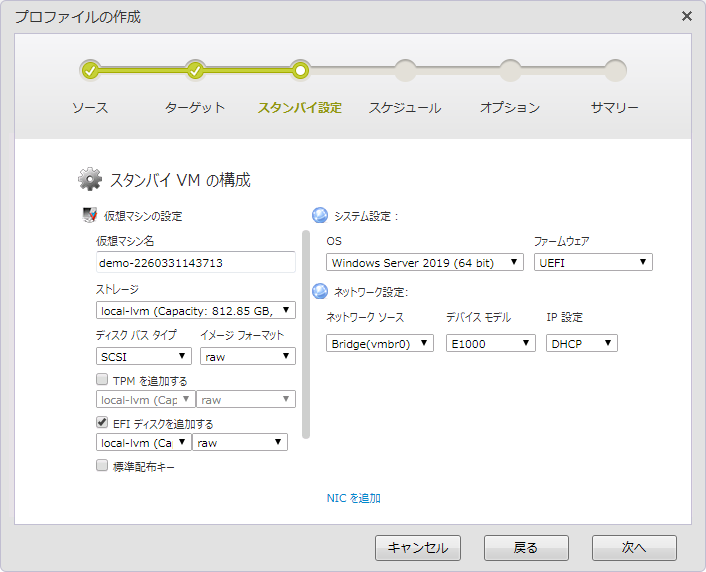Open the IP 設定 DHCP dropdown
This screenshot has height=572, width=706.
581,343
